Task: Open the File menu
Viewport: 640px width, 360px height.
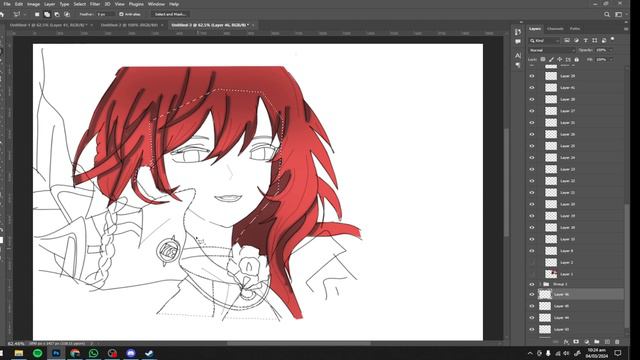Action: 7,4
